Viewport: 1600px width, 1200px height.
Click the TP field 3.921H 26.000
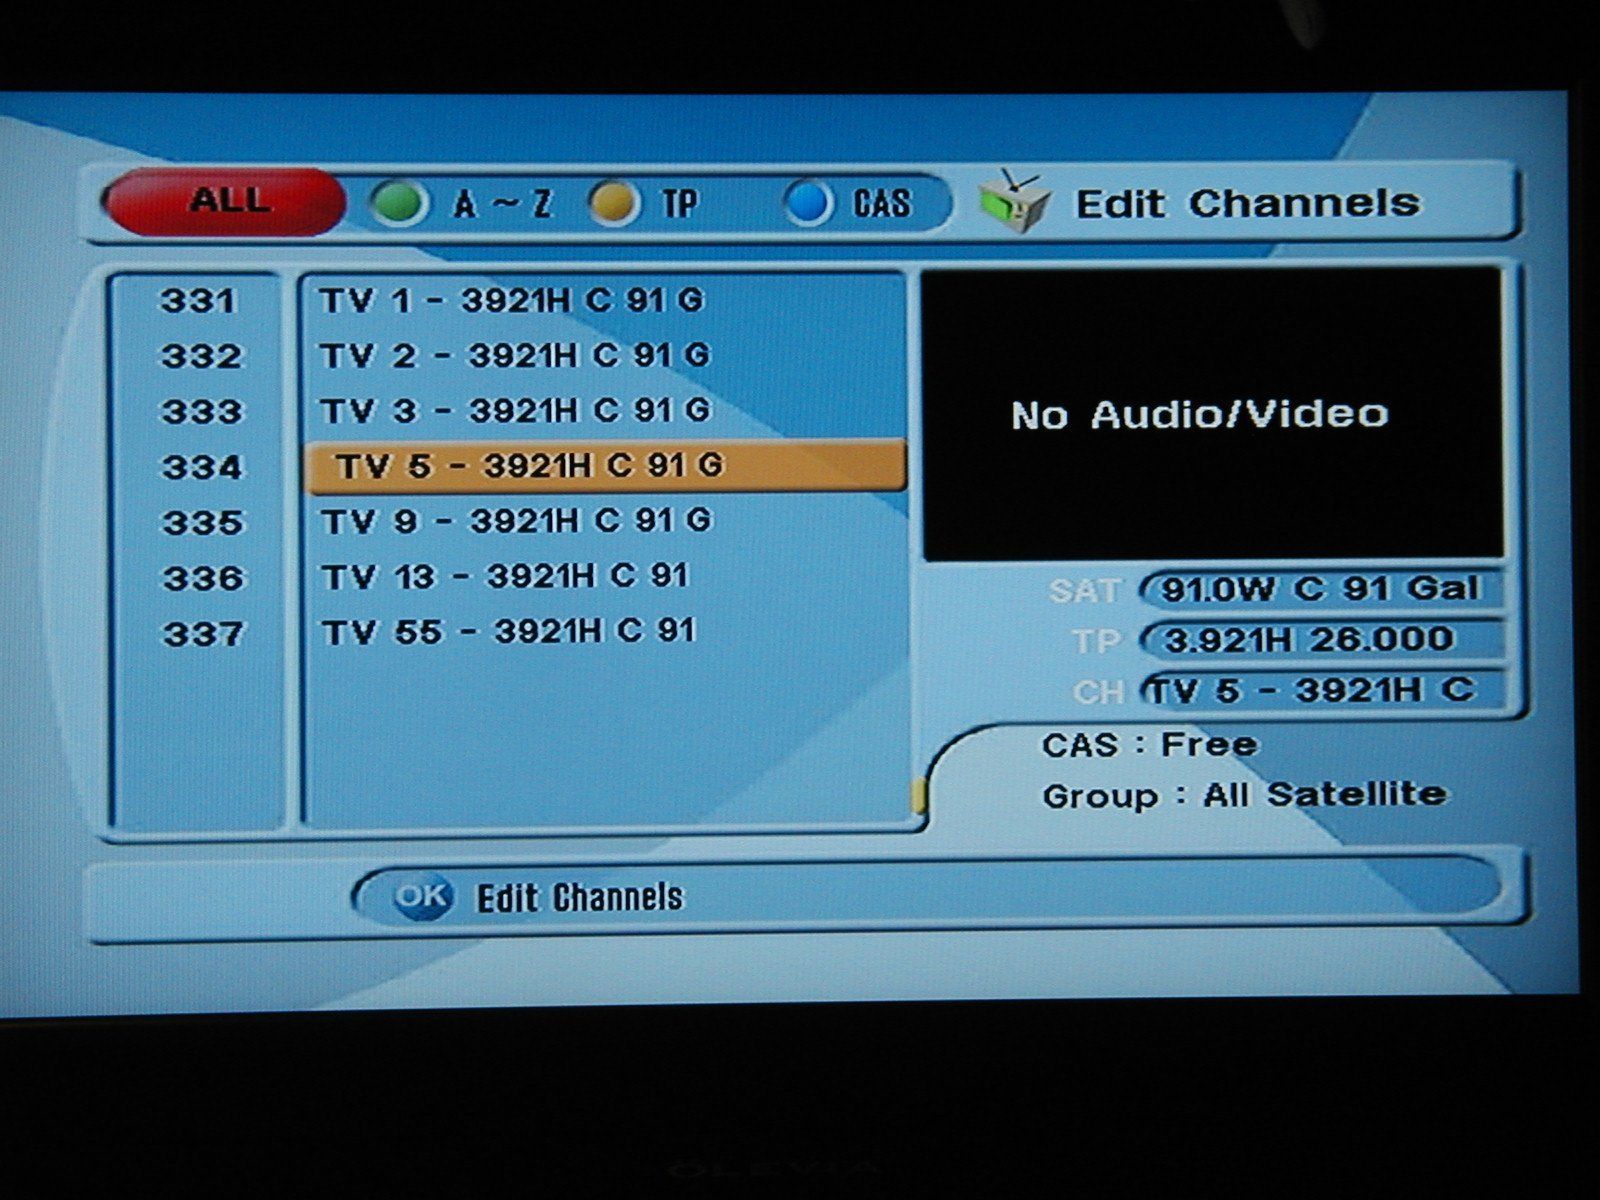pos(1320,640)
